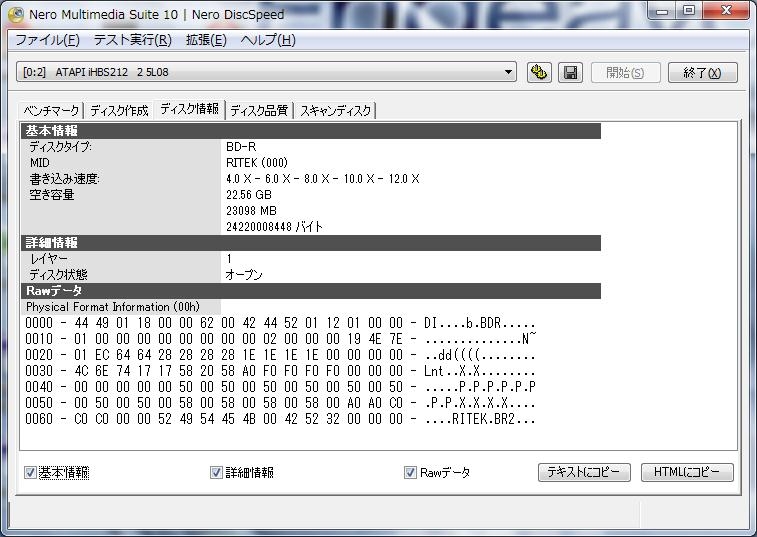
Task: Close the Nero DiscSpeed window
Action: click(726, 11)
